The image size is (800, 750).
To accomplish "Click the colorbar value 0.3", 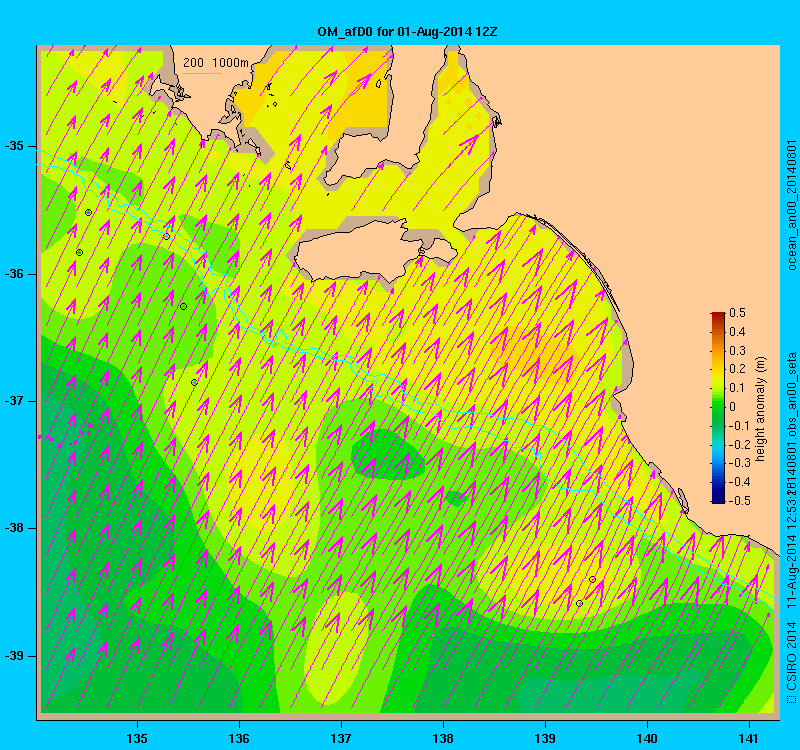I will (x=737, y=351).
